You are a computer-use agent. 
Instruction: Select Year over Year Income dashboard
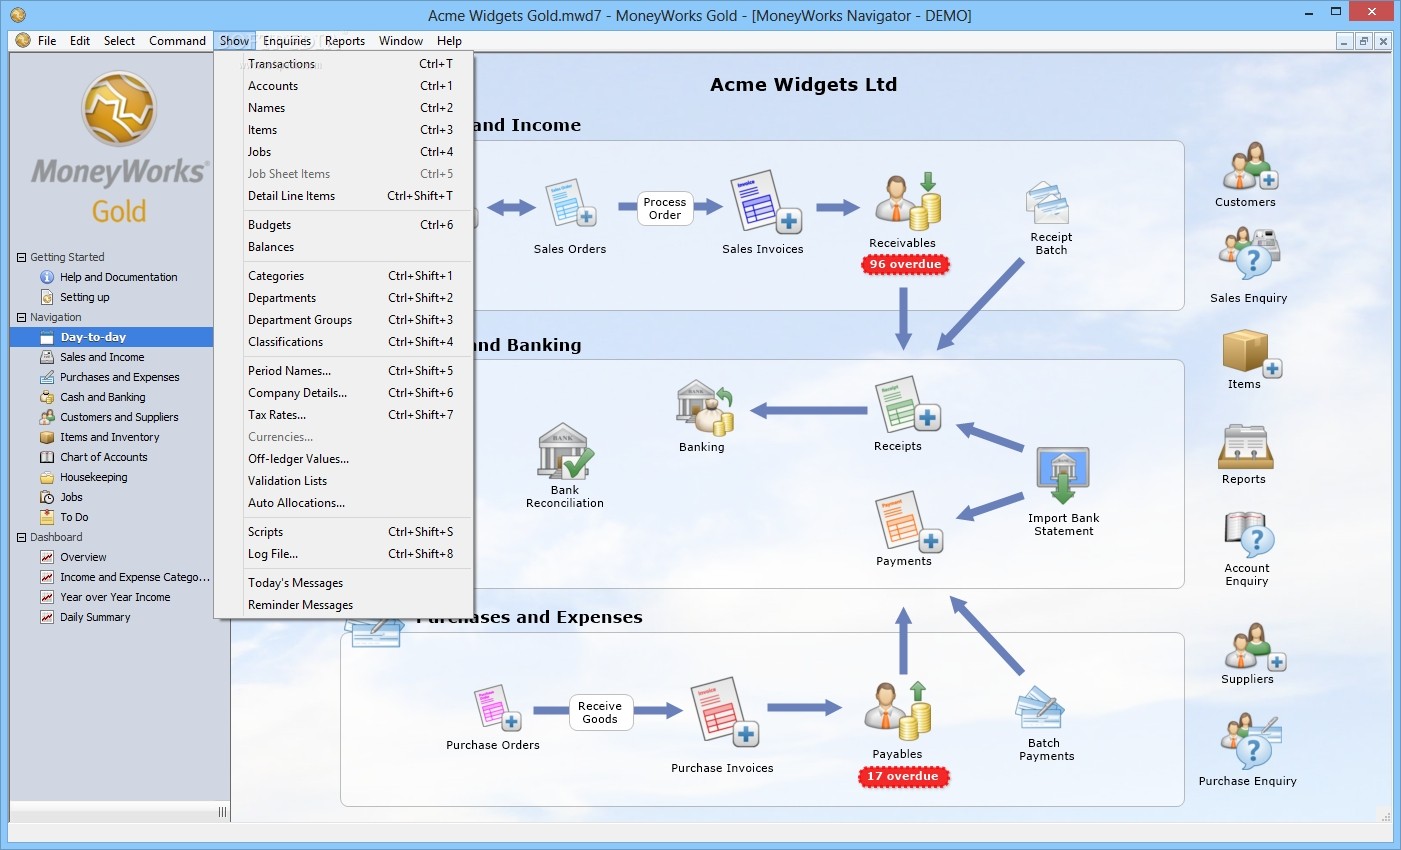click(115, 597)
